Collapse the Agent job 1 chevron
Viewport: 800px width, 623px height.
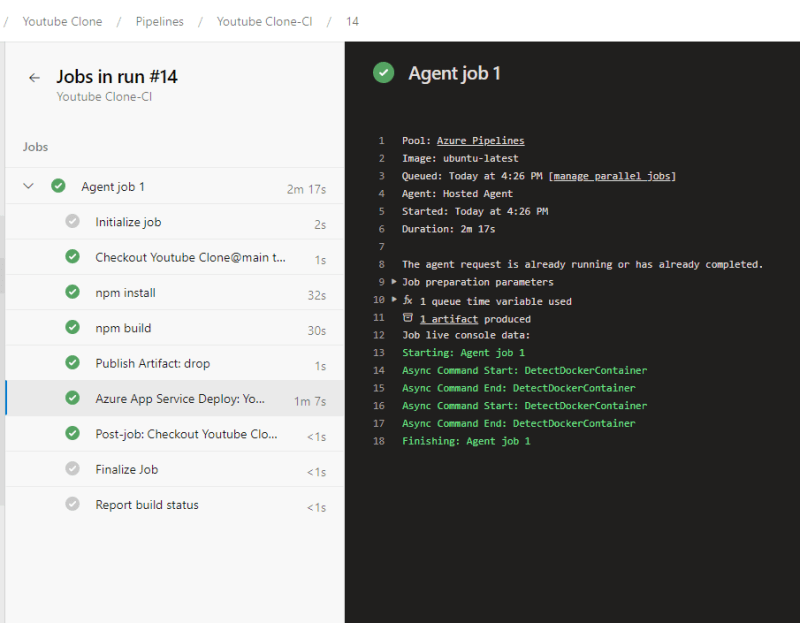29,186
